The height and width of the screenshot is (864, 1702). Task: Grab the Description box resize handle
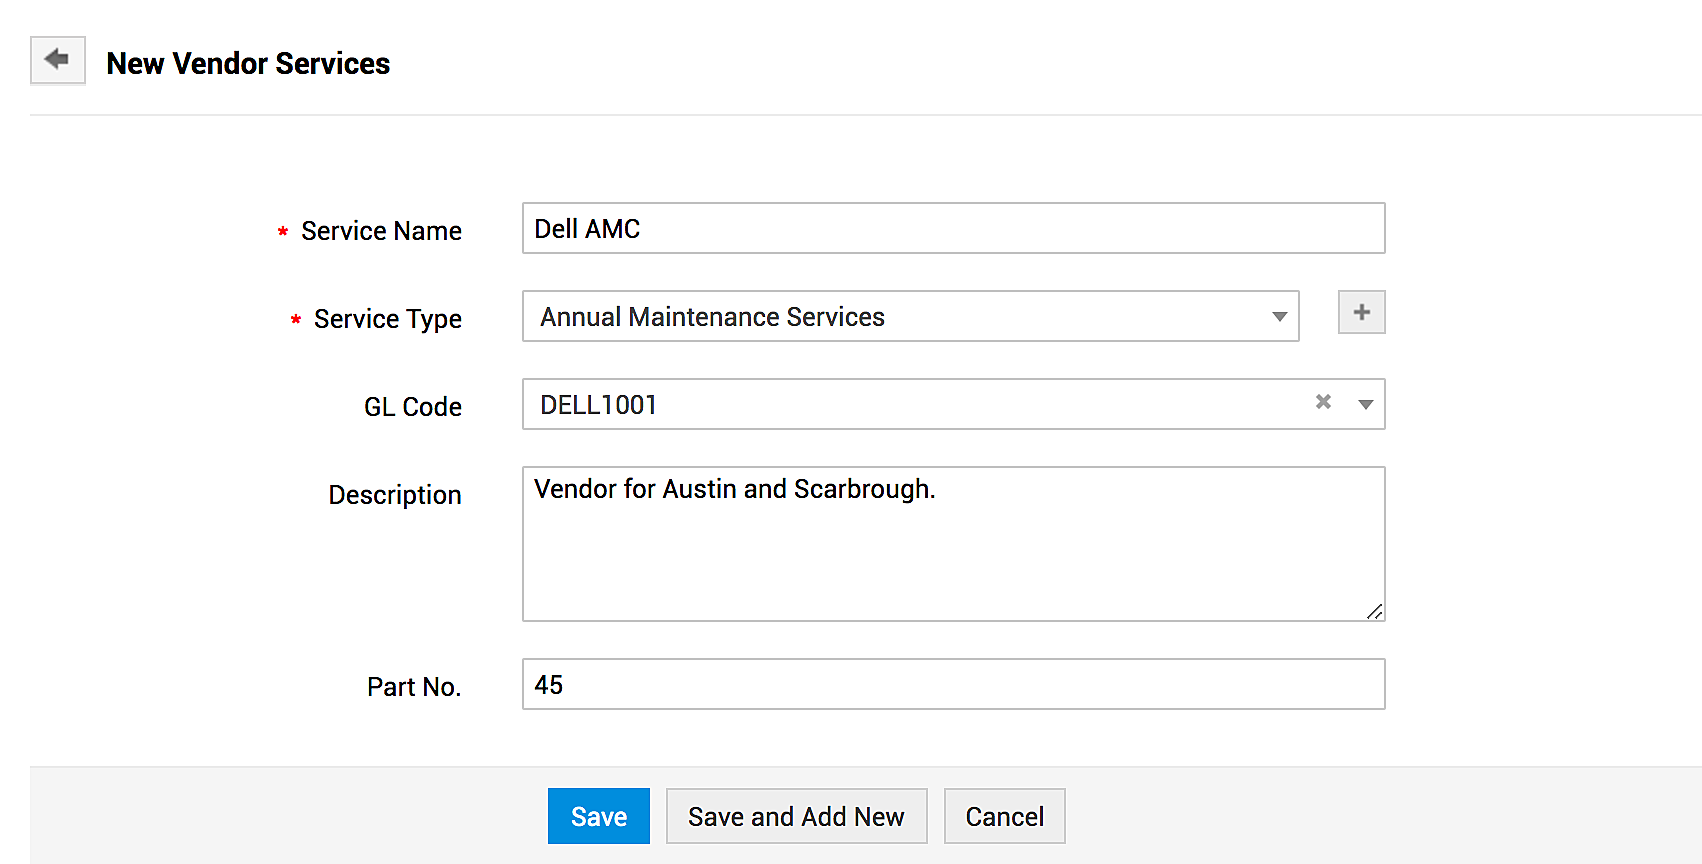point(1375,612)
